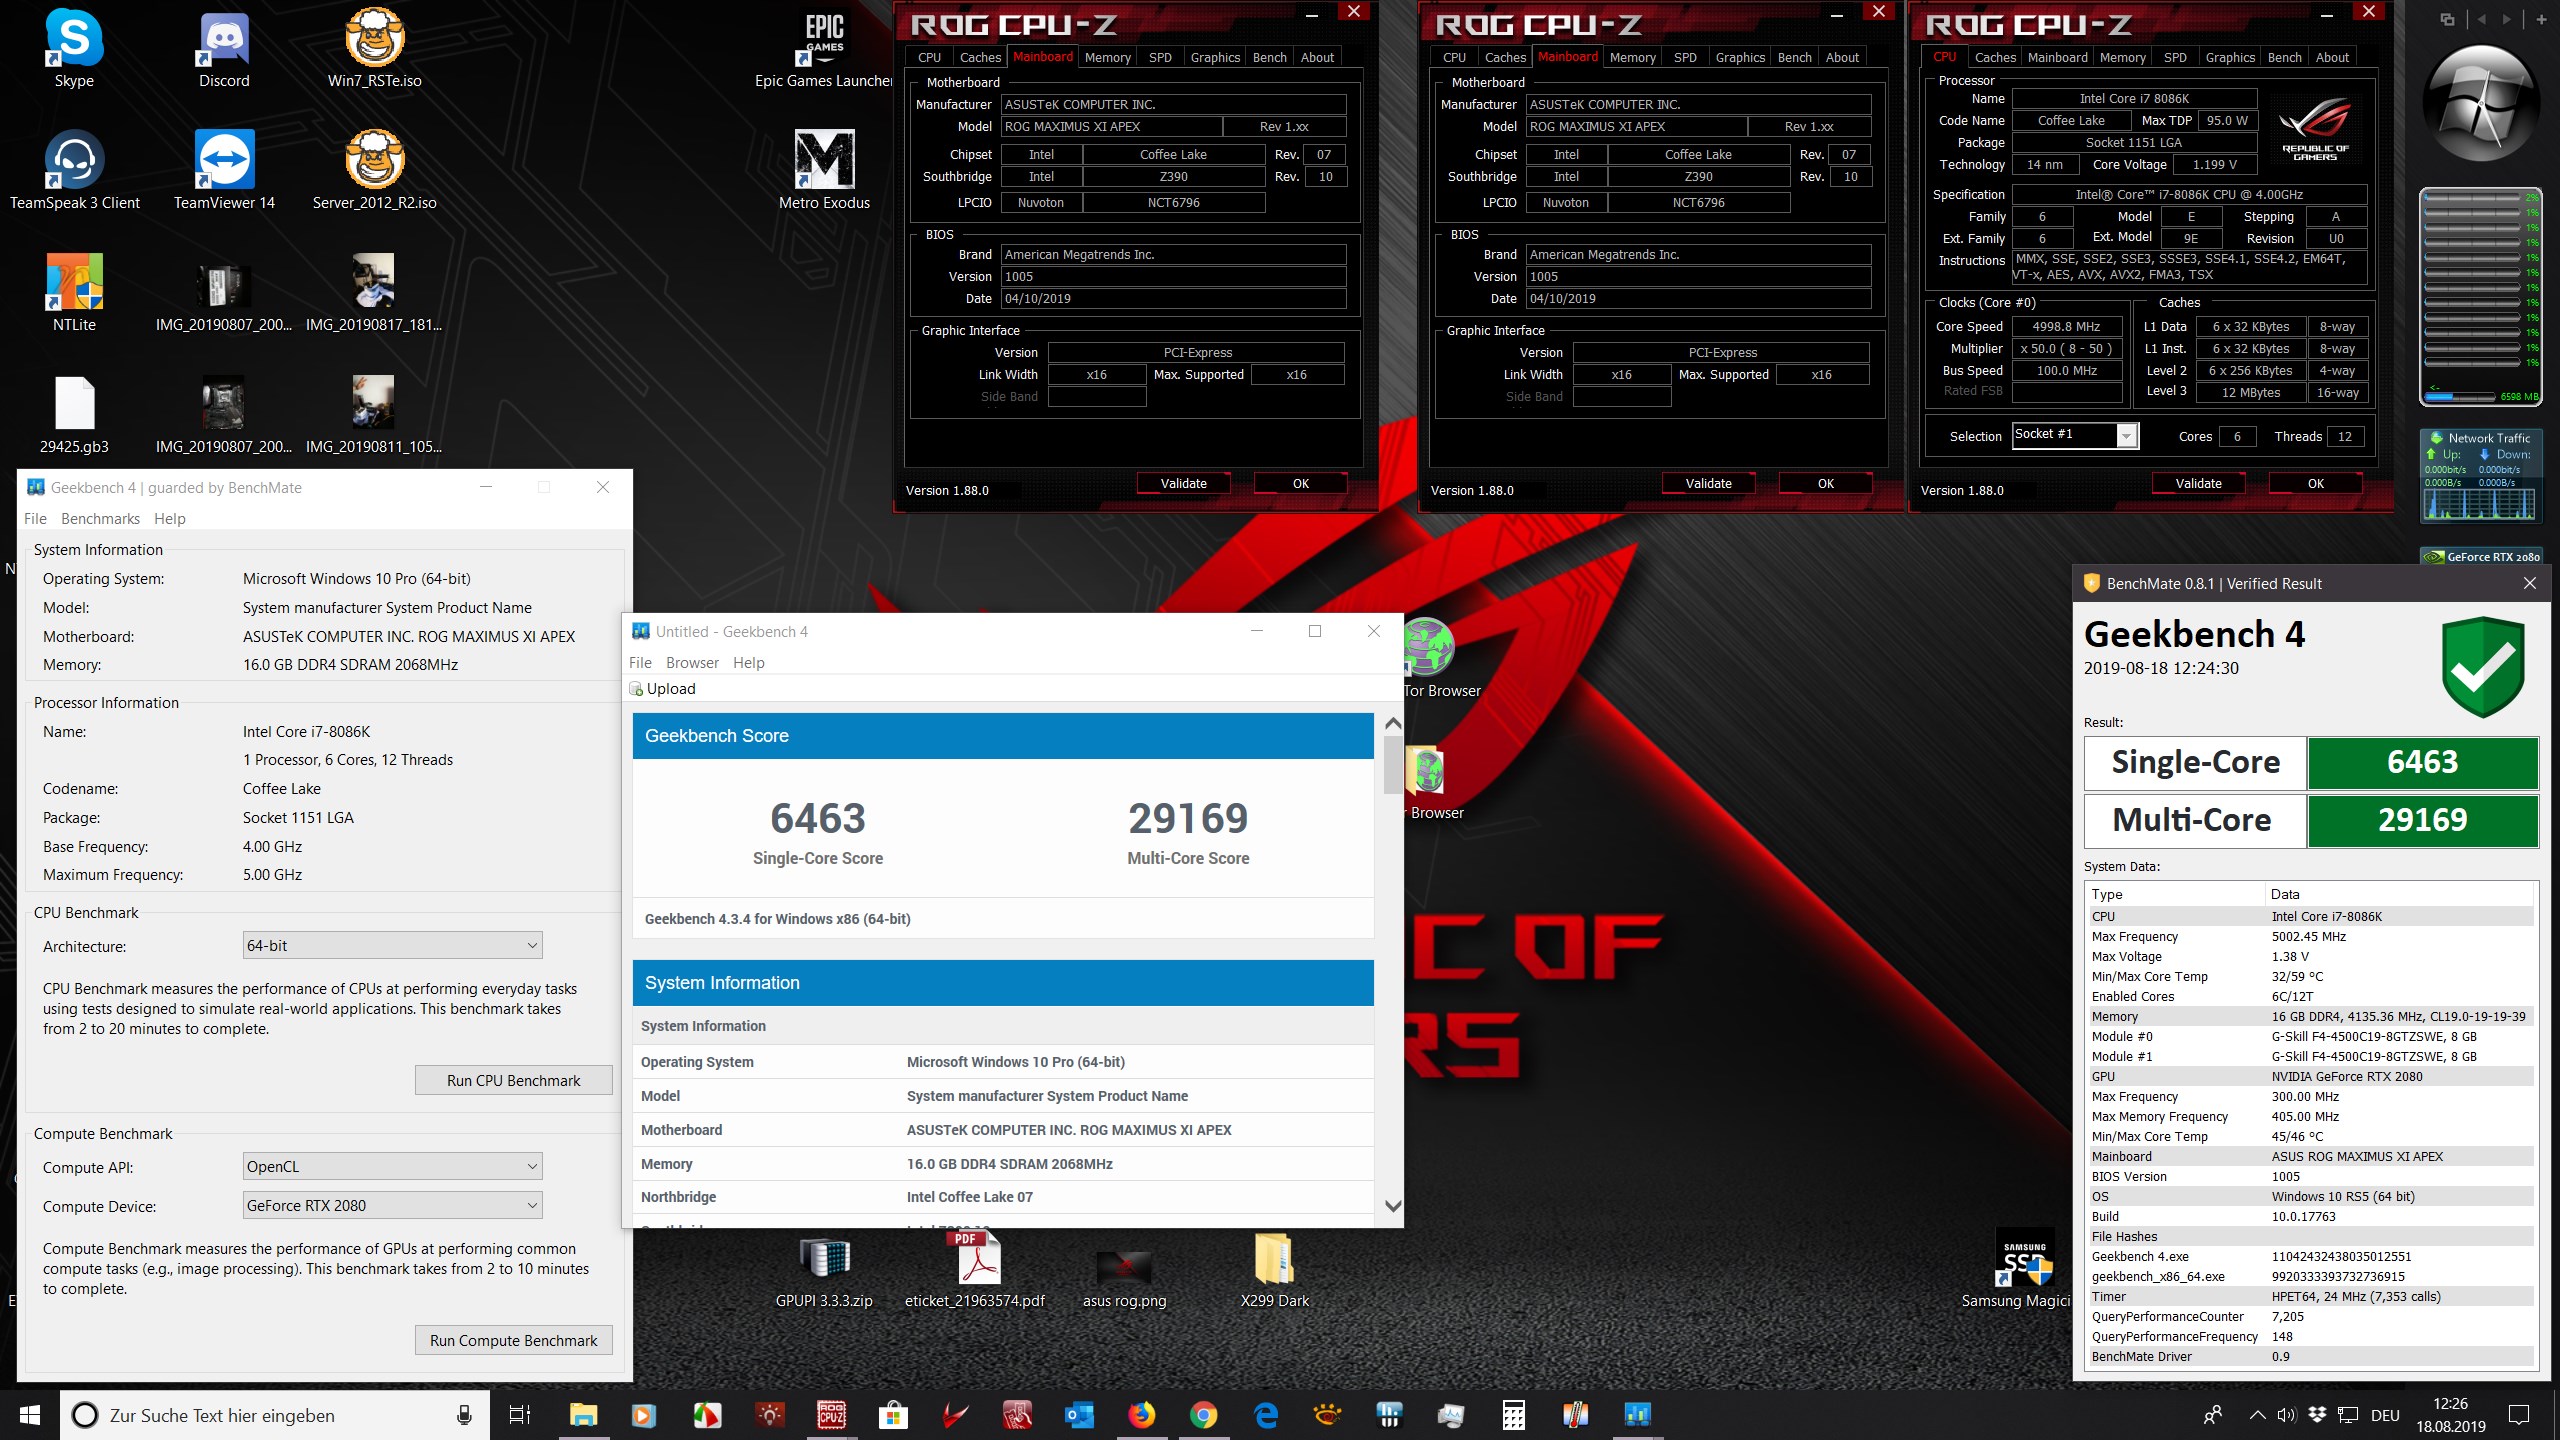Open the ROG CPU-Z taskbar icon

pos(832,1415)
